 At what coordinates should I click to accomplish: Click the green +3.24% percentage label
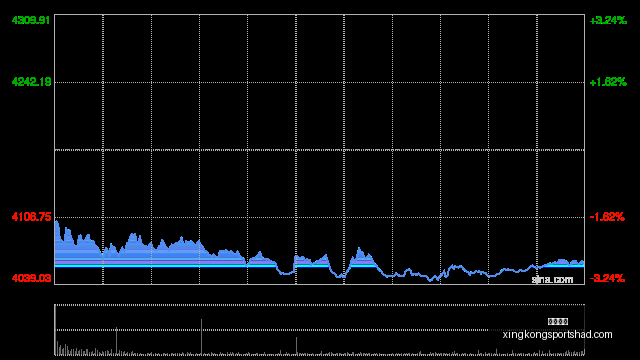pyautogui.click(x=608, y=20)
